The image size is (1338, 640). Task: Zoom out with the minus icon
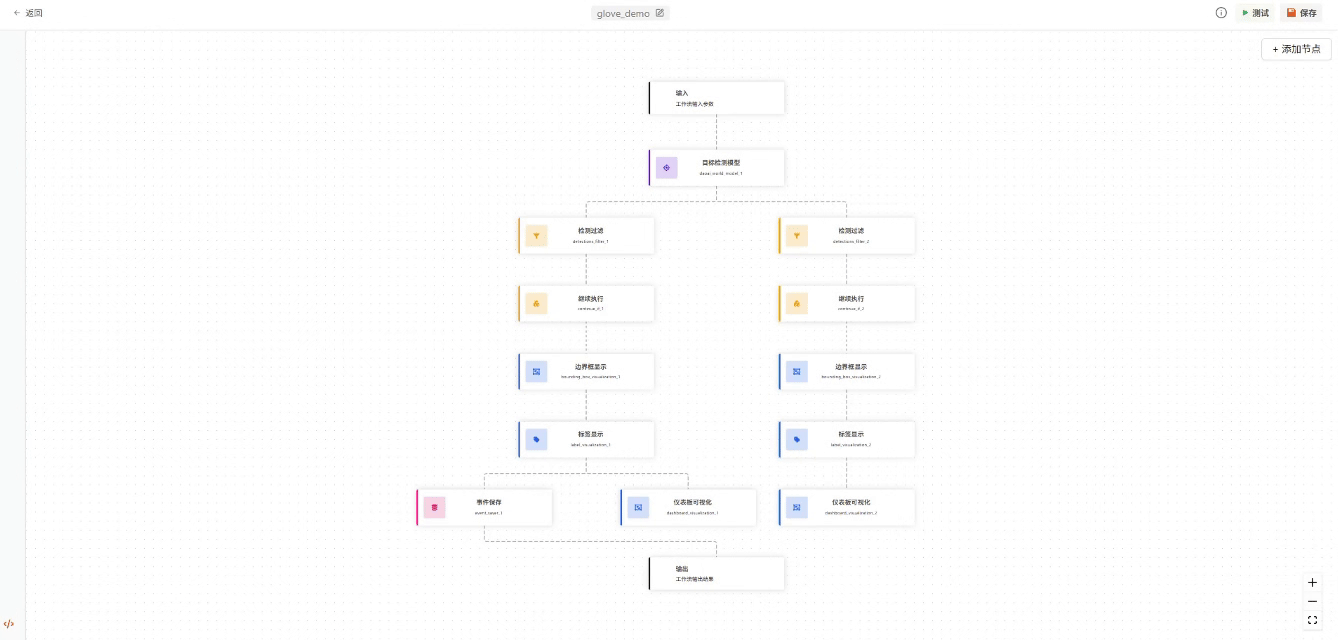[1313, 601]
